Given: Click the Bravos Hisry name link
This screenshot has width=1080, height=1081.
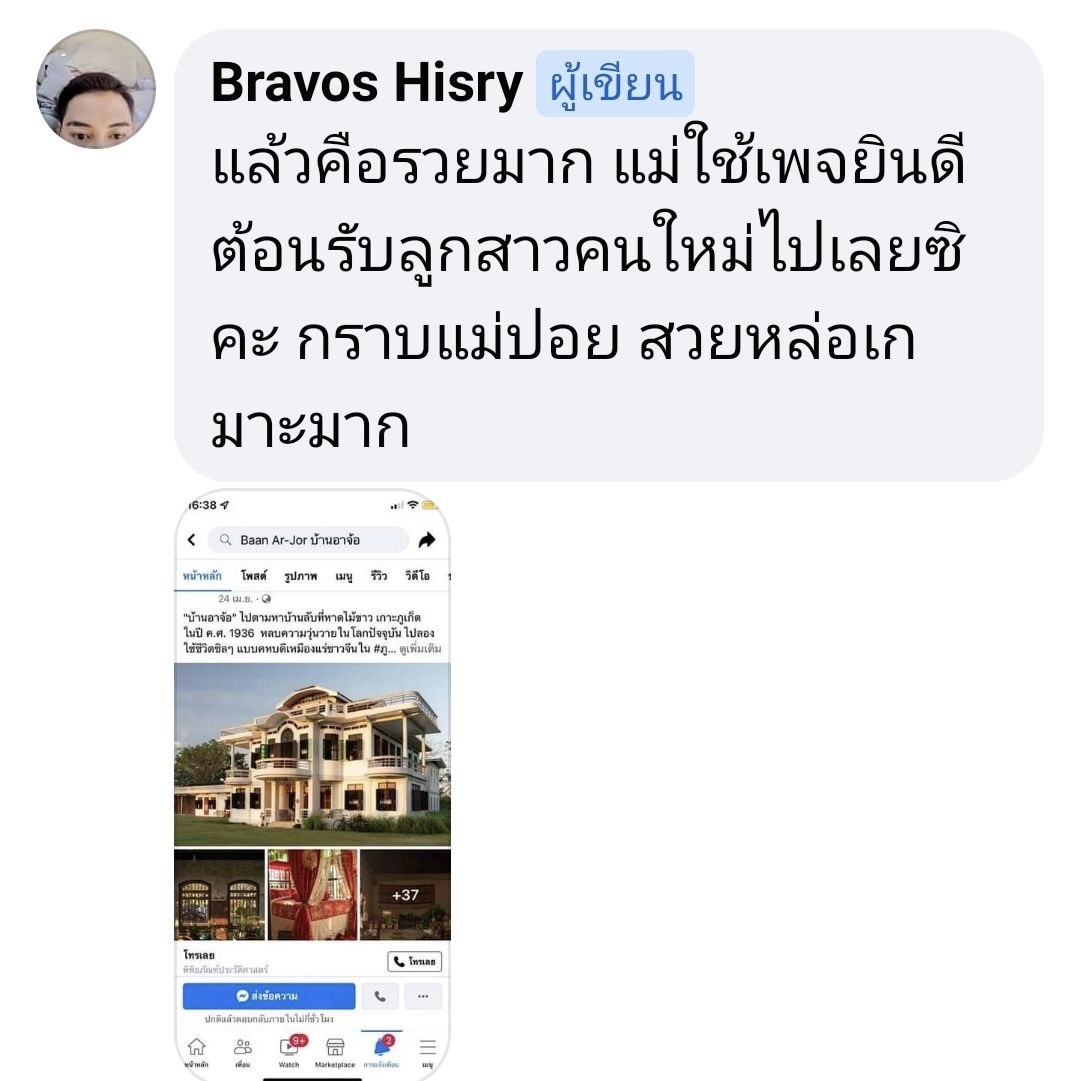Looking at the screenshot, I should [367, 83].
